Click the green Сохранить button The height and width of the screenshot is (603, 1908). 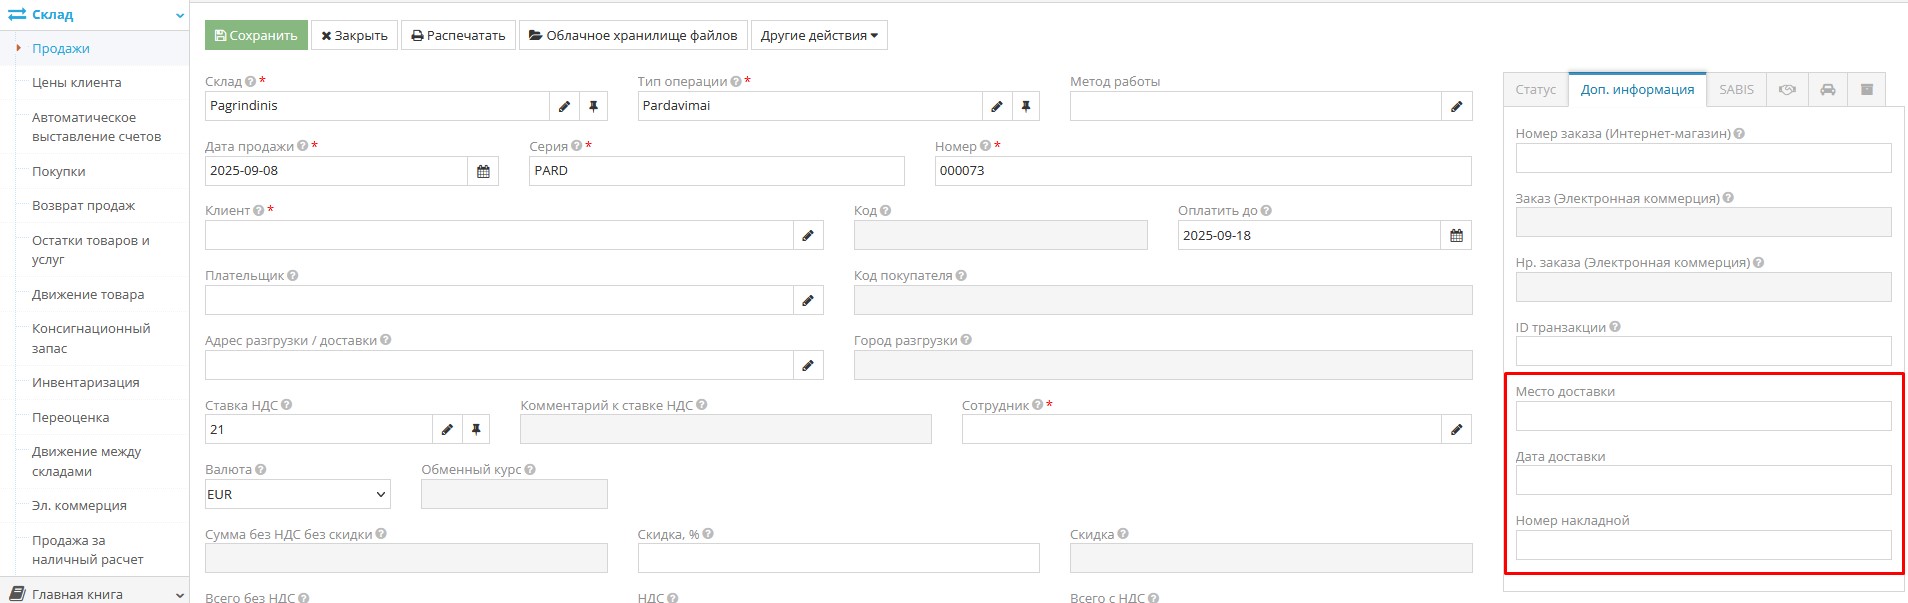coord(256,35)
